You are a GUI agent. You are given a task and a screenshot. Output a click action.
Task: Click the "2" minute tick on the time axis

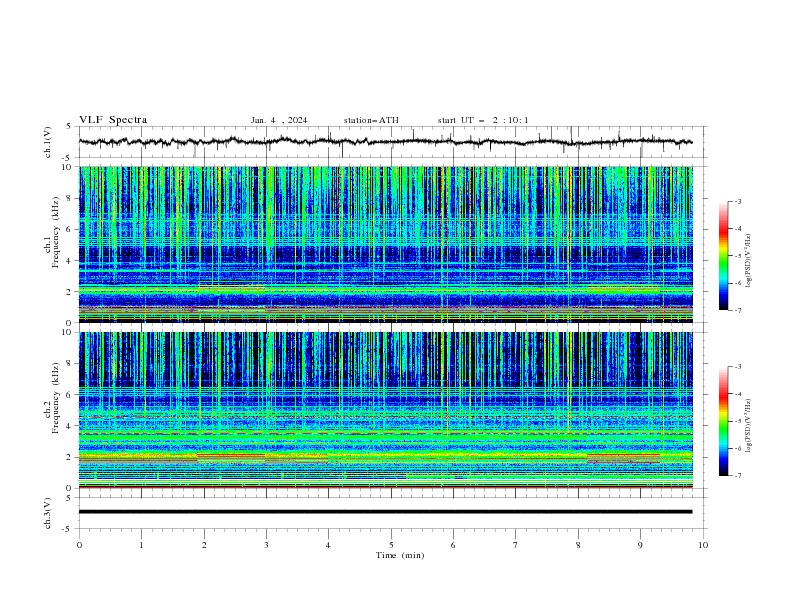204,545
